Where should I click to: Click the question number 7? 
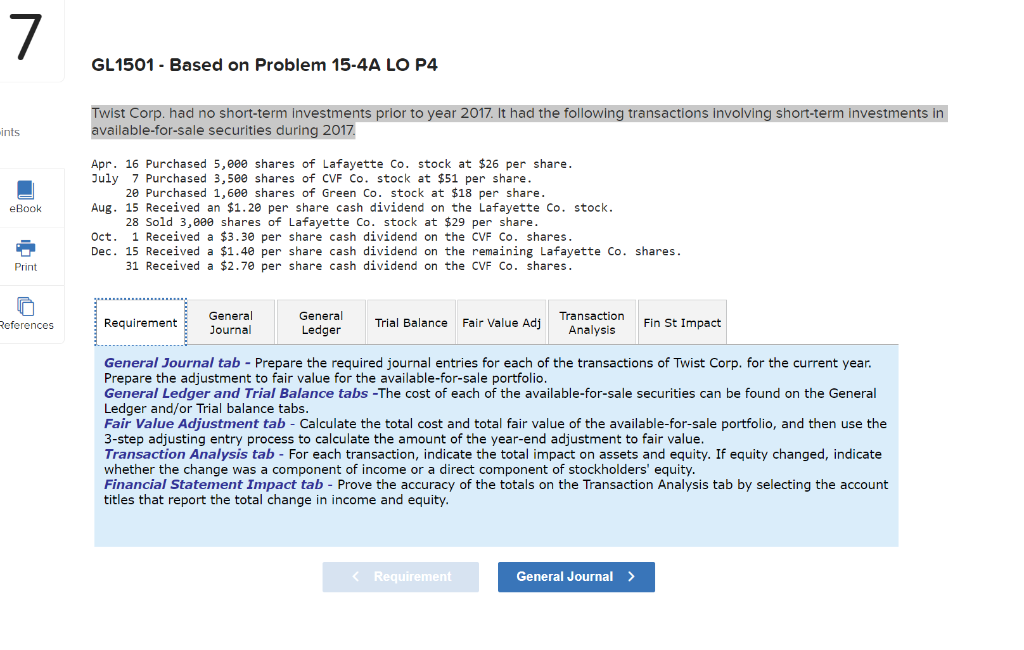[x=26, y=38]
